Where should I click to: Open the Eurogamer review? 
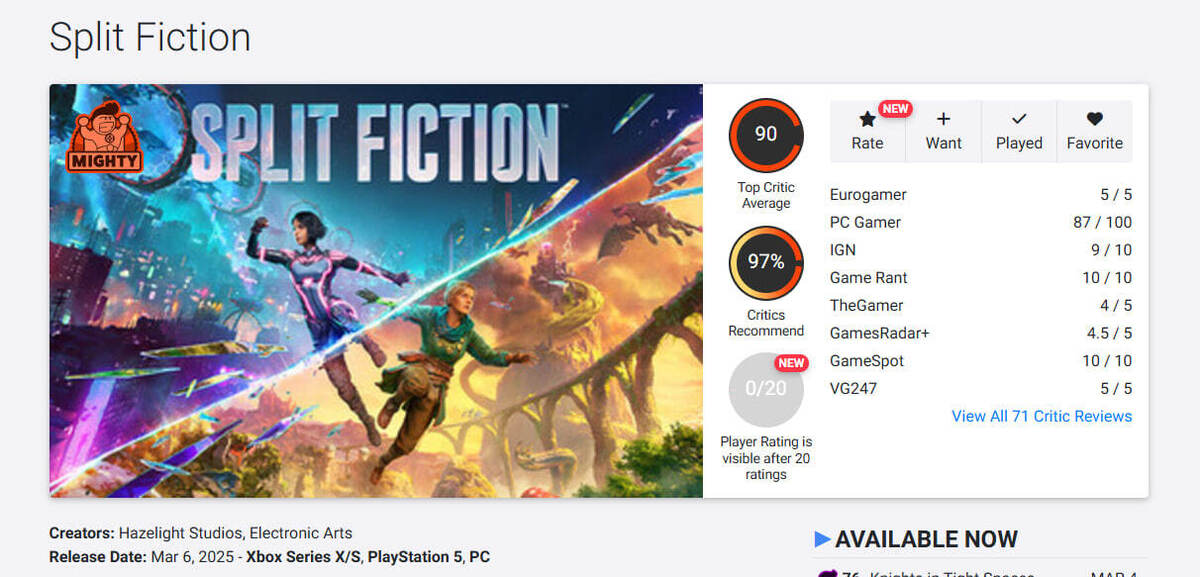[x=868, y=195]
